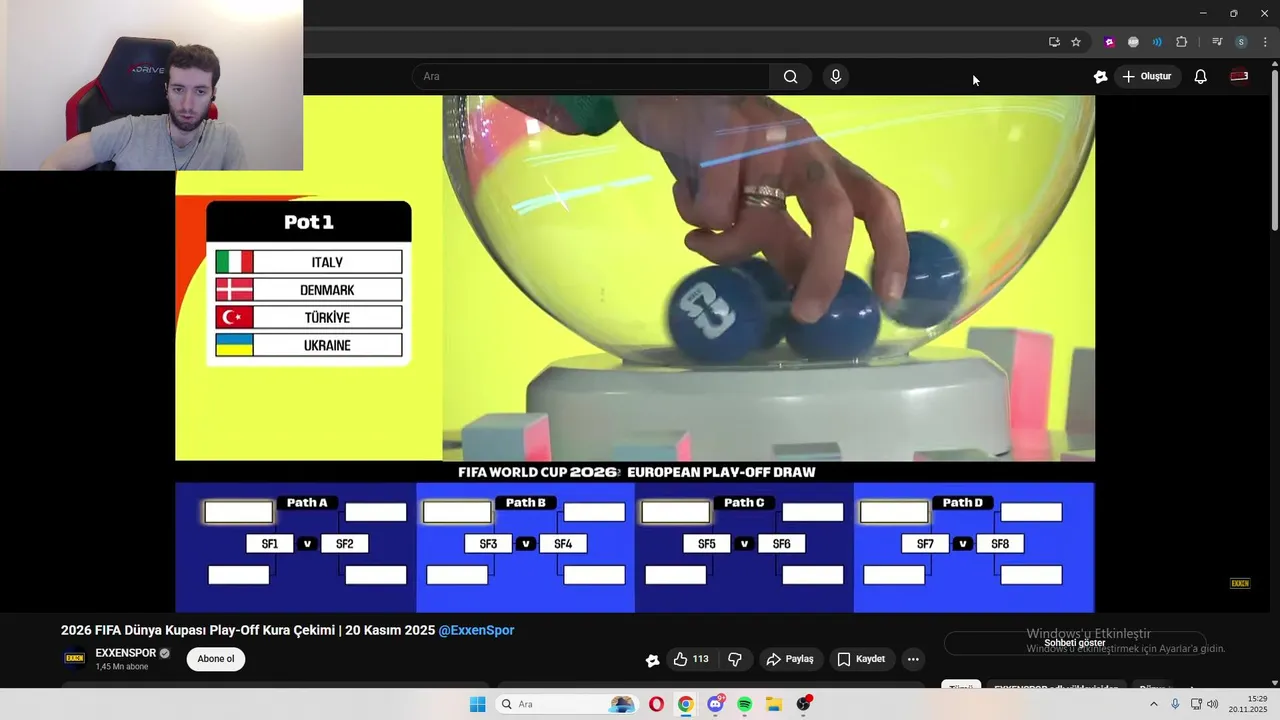Open the purple extension icon in Chrome toolbar

tap(1109, 42)
